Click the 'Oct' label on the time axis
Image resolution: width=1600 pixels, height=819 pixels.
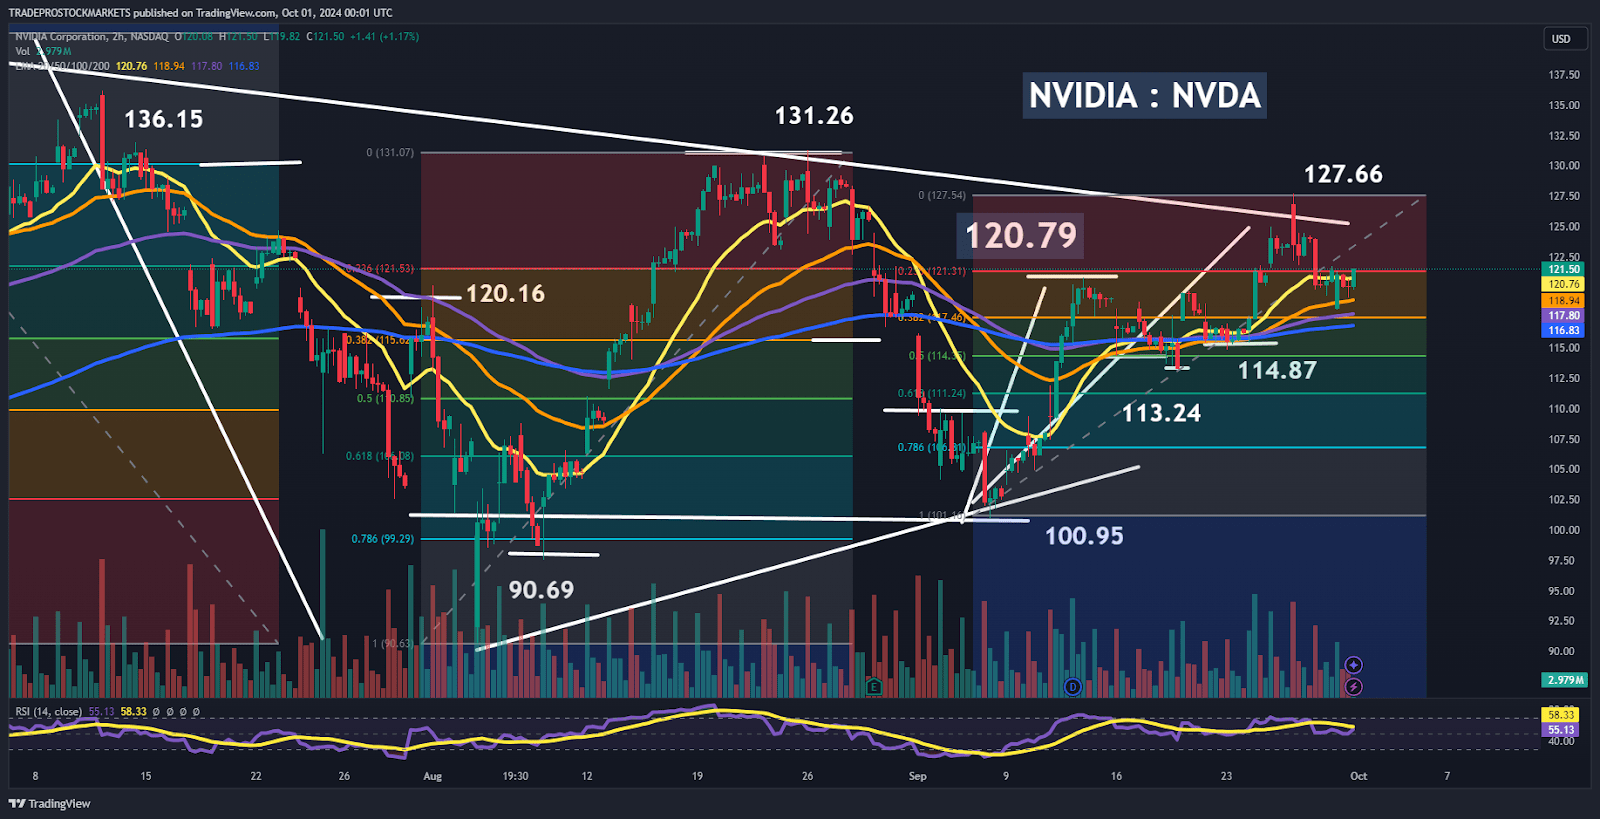pyautogui.click(x=1358, y=776)
